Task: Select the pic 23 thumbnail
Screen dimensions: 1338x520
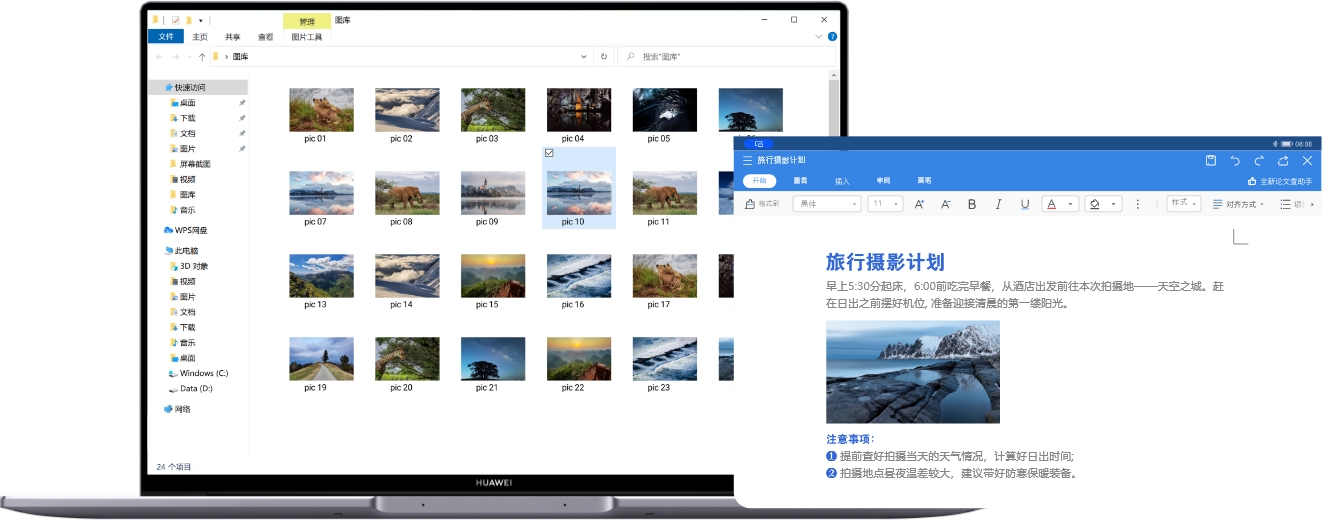Action: [x=665, y=359]
